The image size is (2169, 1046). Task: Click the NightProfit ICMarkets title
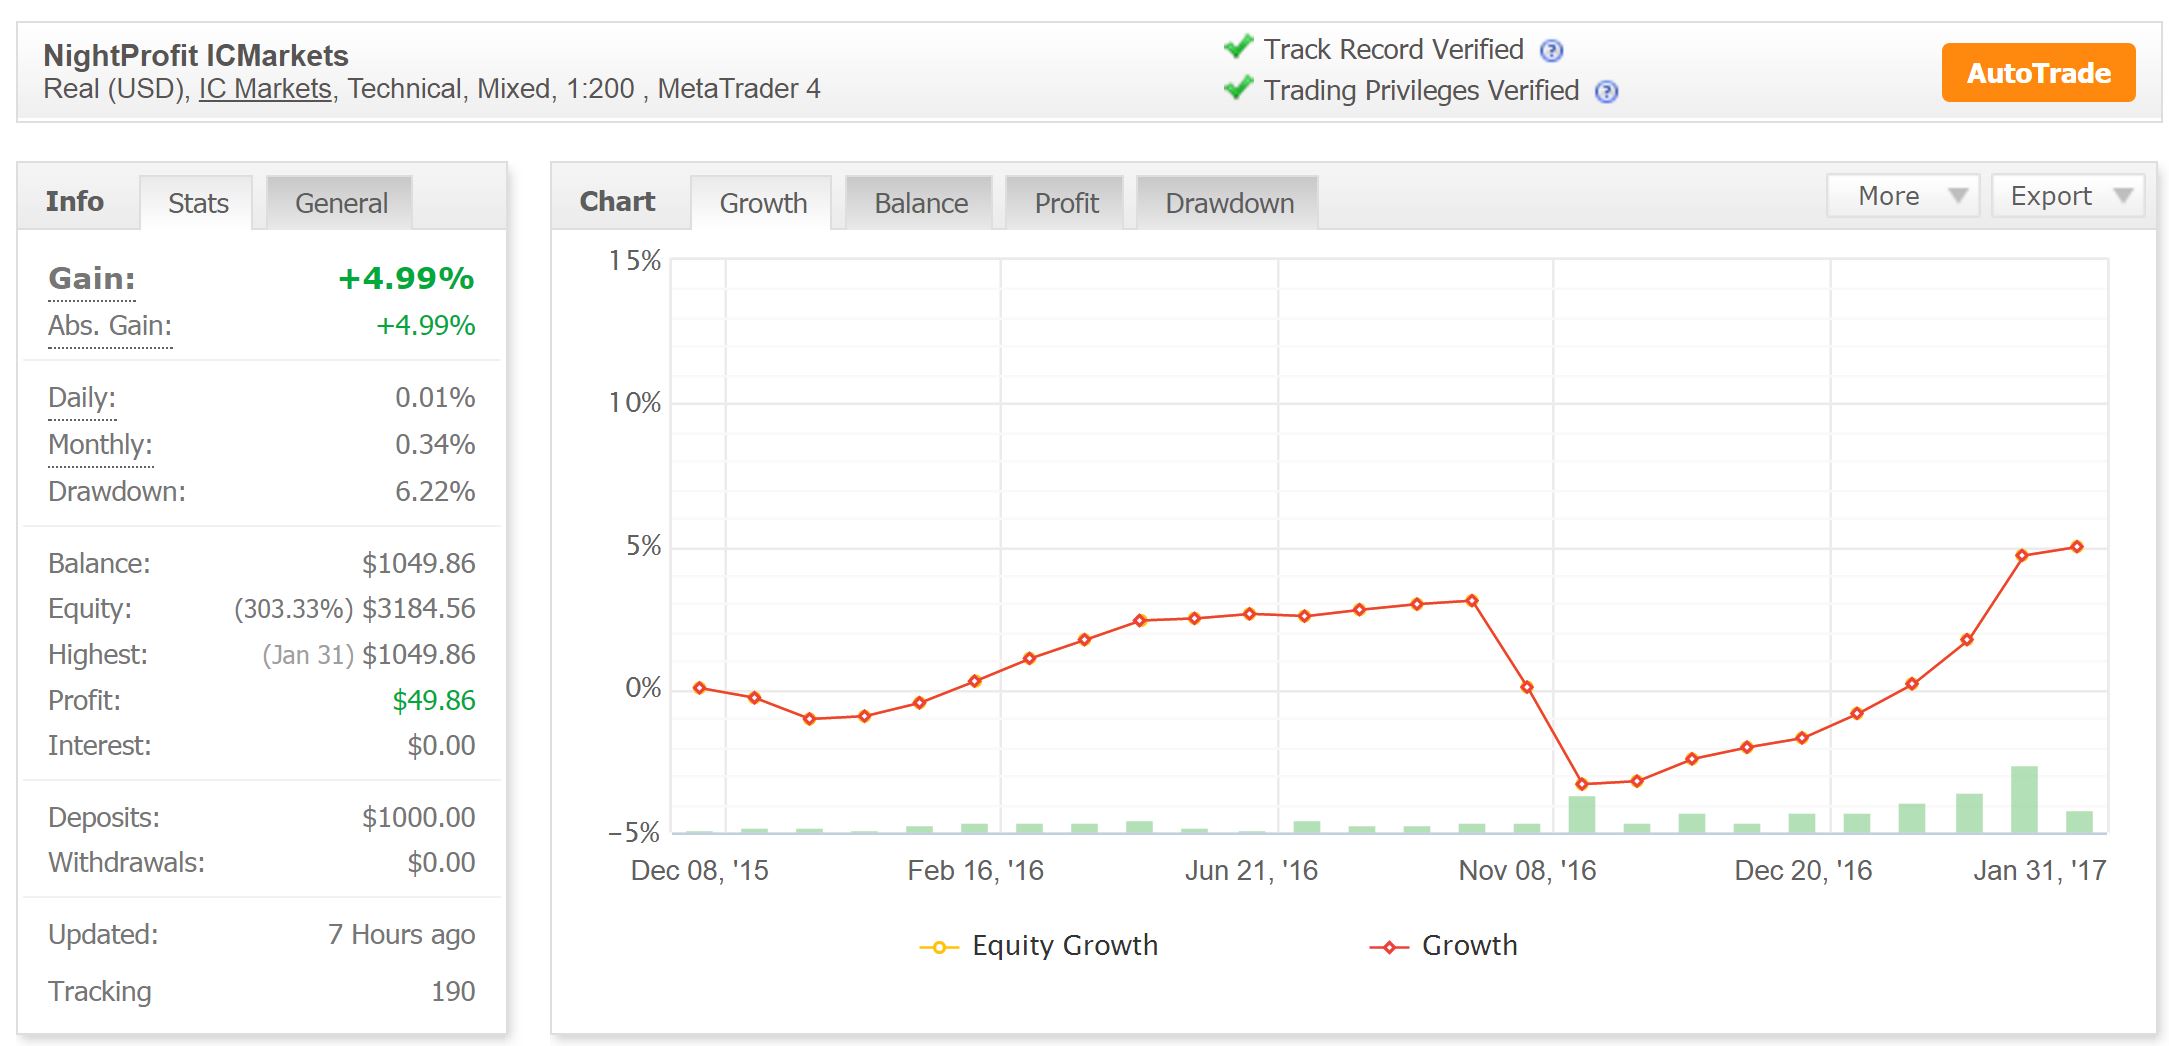point(196,55)
